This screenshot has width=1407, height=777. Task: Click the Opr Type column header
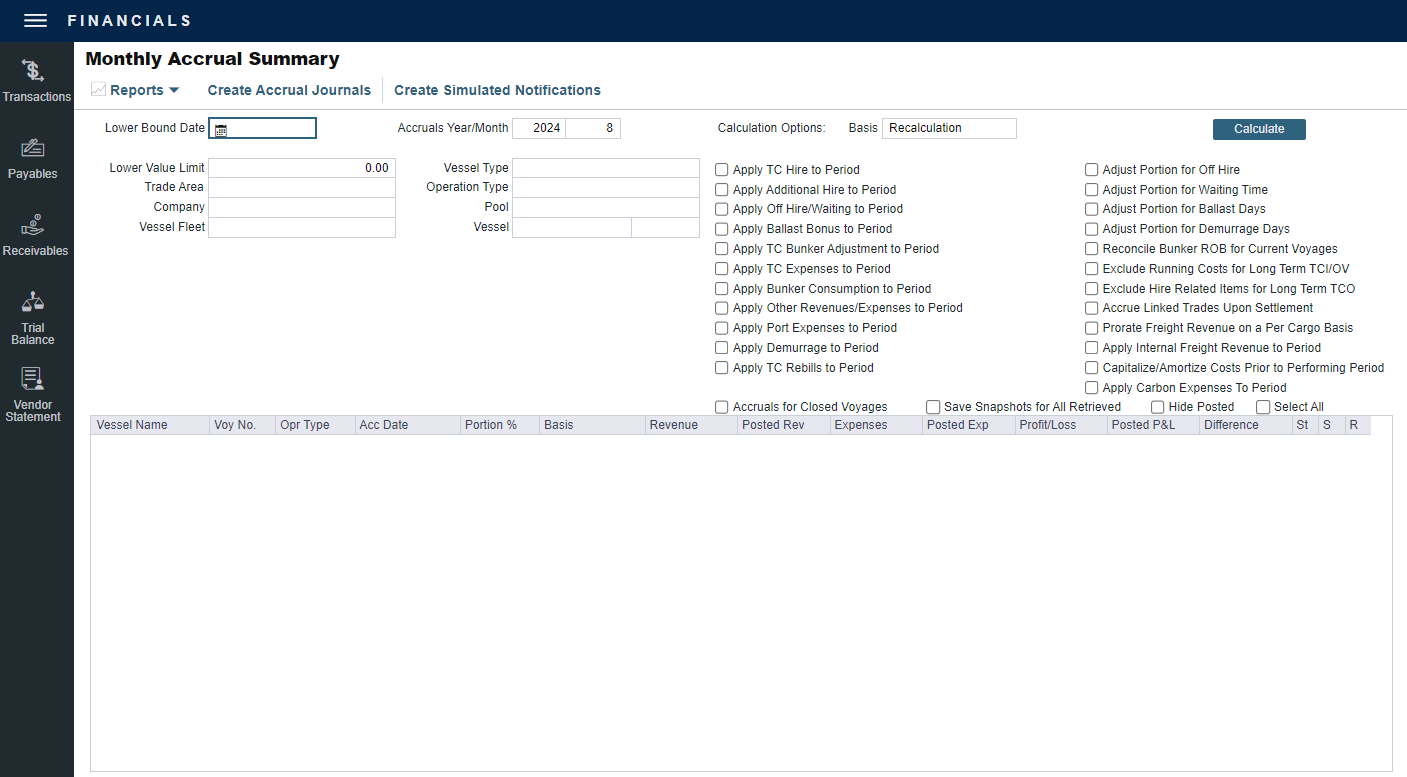(315, 425)
